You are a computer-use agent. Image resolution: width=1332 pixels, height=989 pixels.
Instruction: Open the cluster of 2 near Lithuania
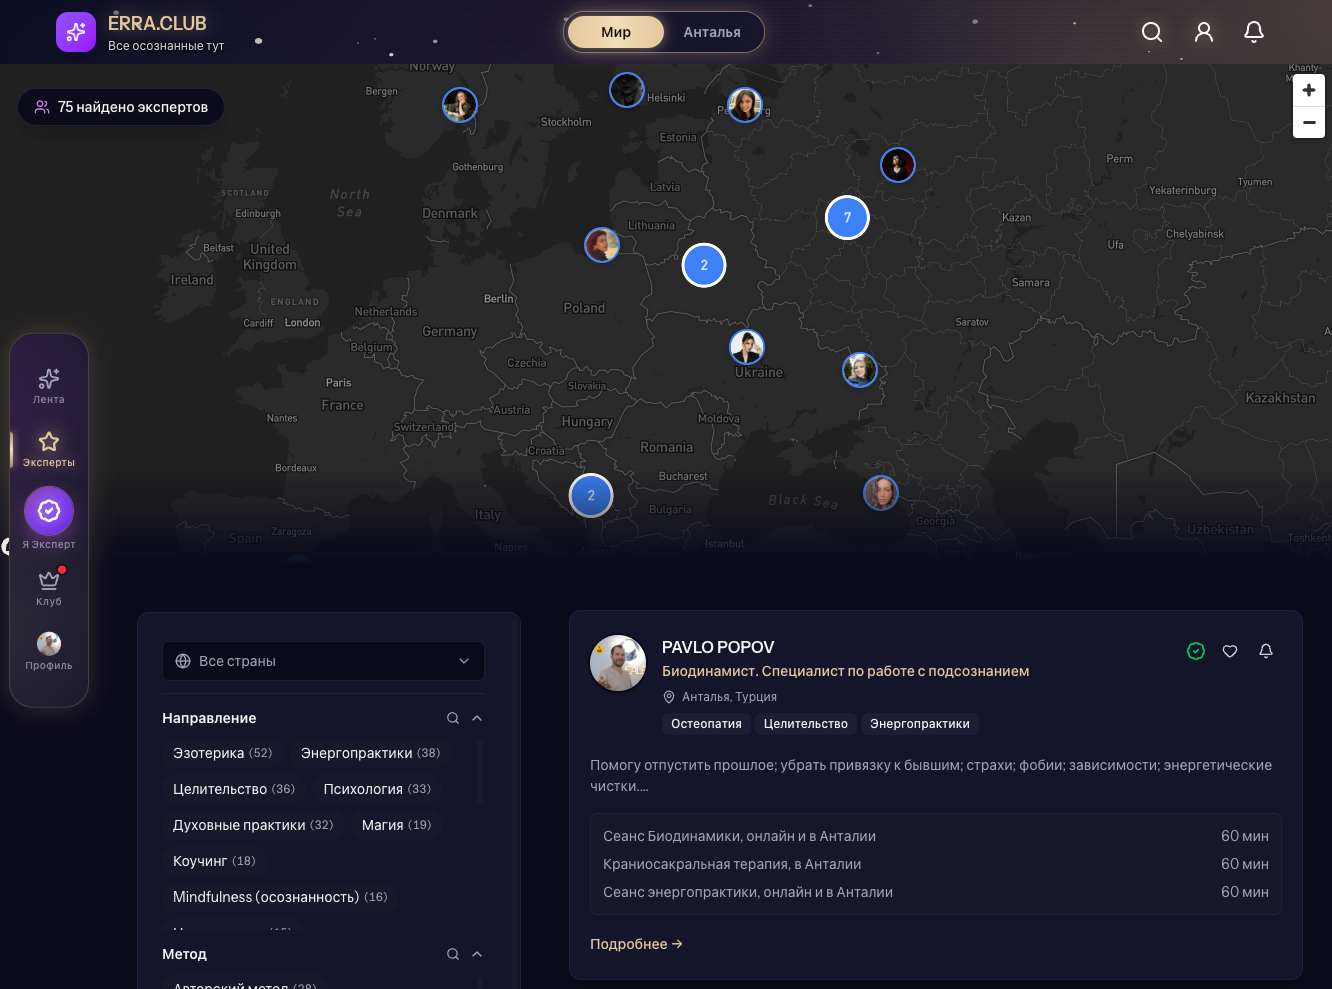pyautogui.click(x=704, y=265)
